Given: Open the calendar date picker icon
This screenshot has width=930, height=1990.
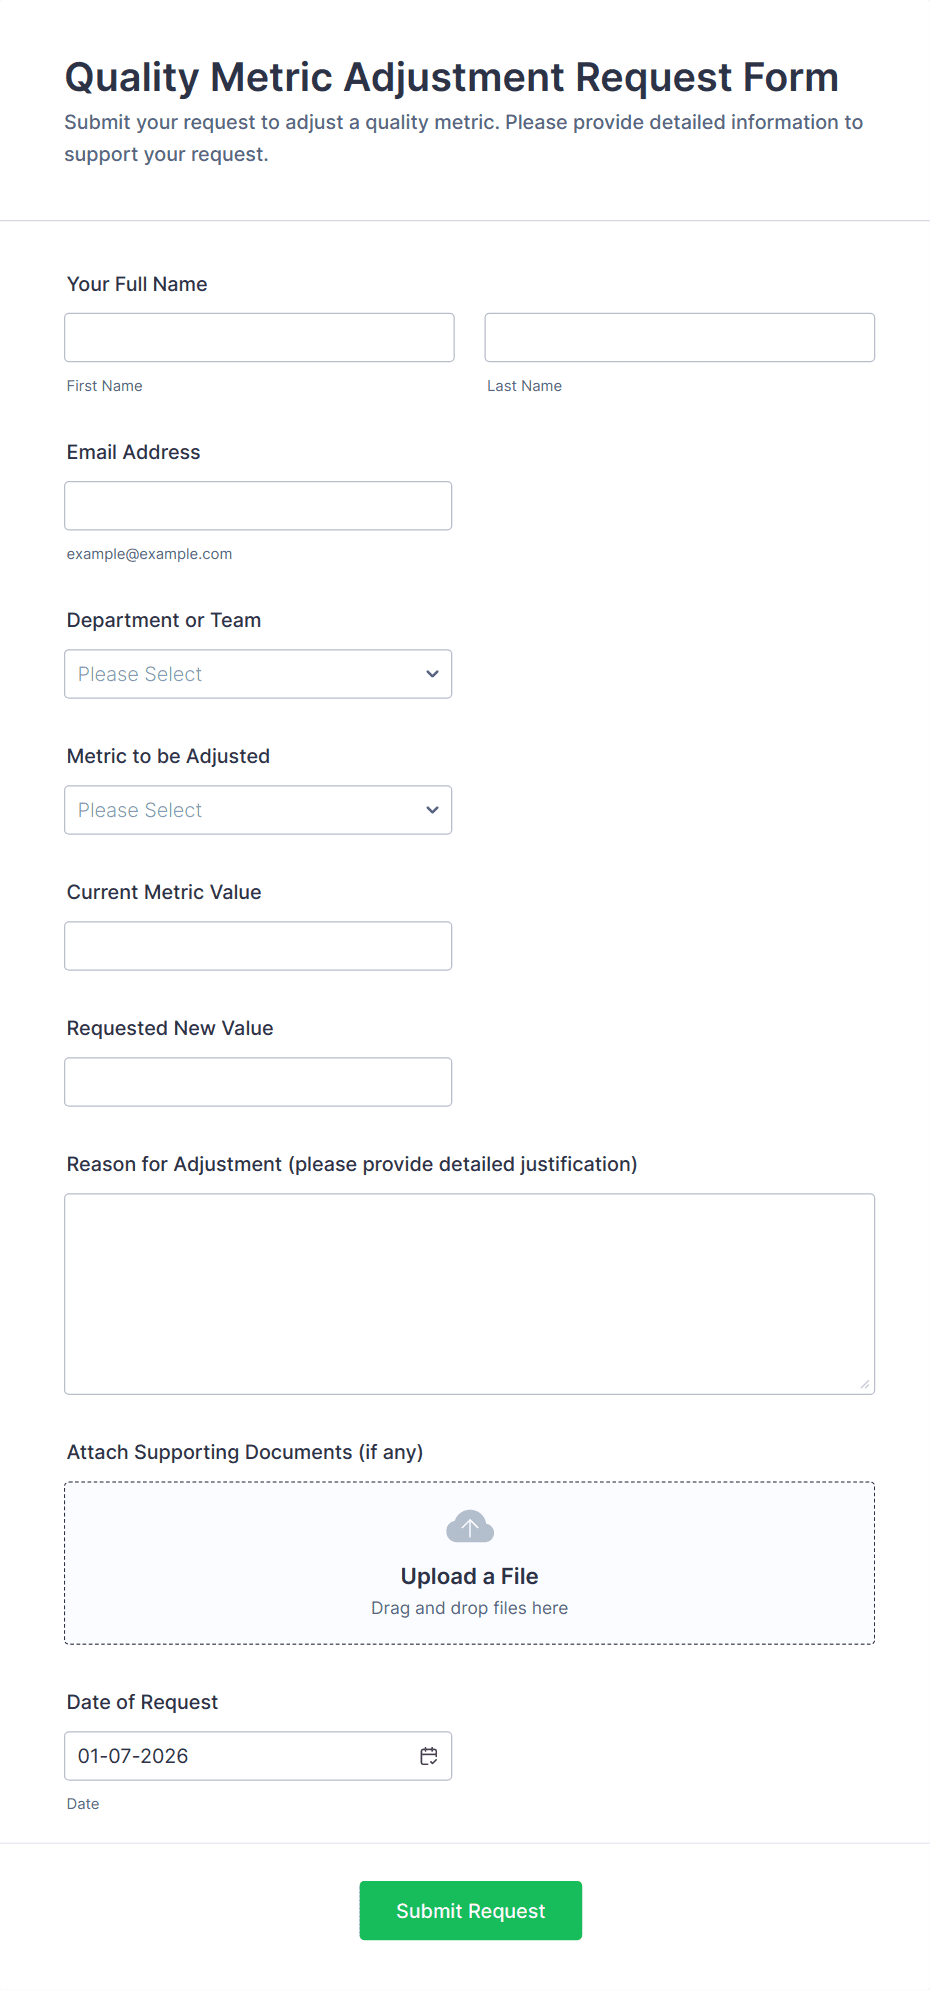Looking at the screenshot, I should pos(429,1756).
